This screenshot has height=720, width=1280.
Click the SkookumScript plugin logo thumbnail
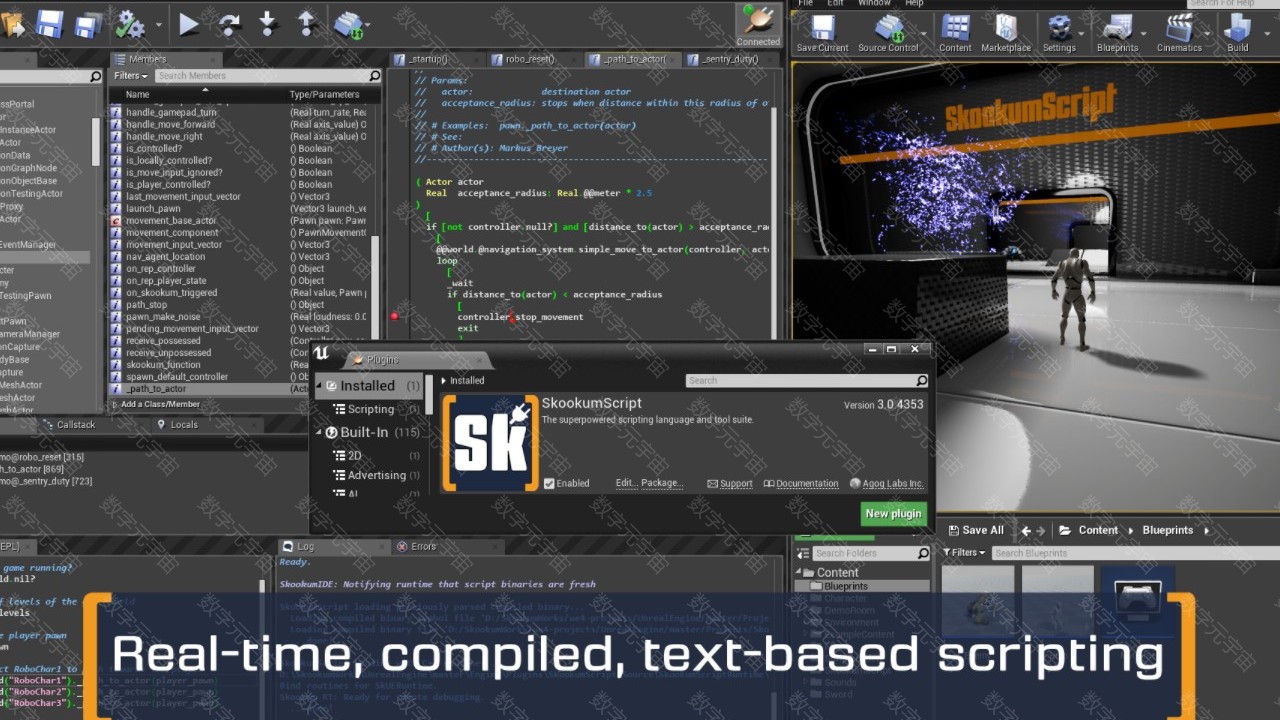tap(490, 443)
